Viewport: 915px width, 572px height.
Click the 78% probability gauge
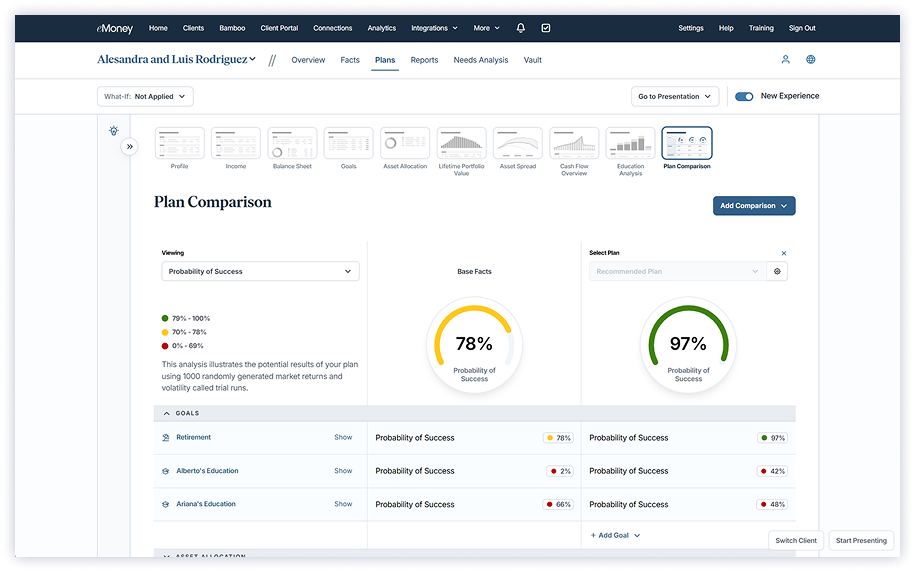pyautogui.click(x=474, y=345)
